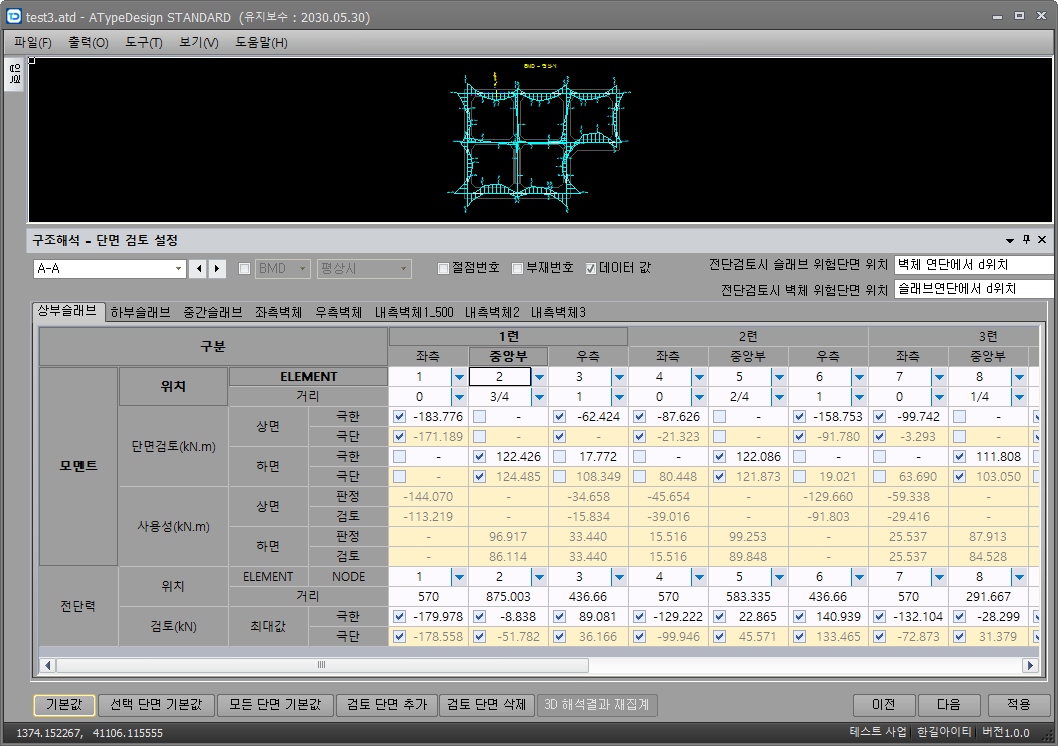The width and height of the screenshot is (1058, 746).
Task: Click the 중앙부 header under 1련
Action: coord(508,357)
